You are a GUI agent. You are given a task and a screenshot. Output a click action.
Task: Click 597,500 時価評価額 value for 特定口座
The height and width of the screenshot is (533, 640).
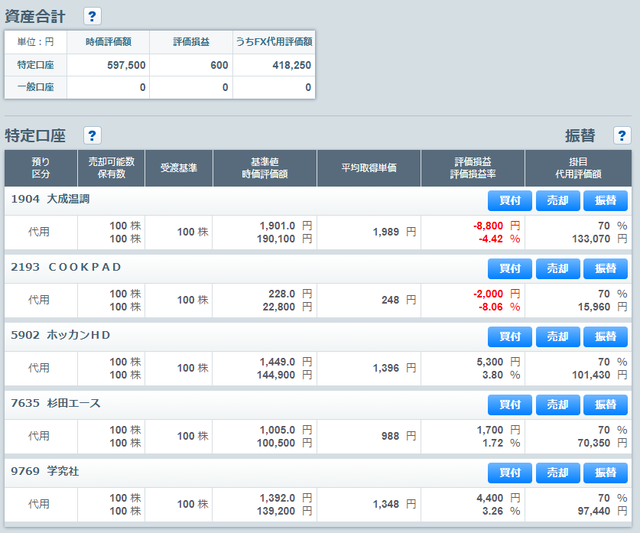(x=126, y=65)
